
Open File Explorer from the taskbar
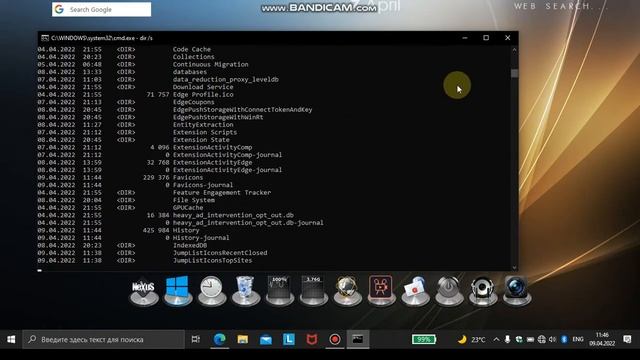point(243,339)
